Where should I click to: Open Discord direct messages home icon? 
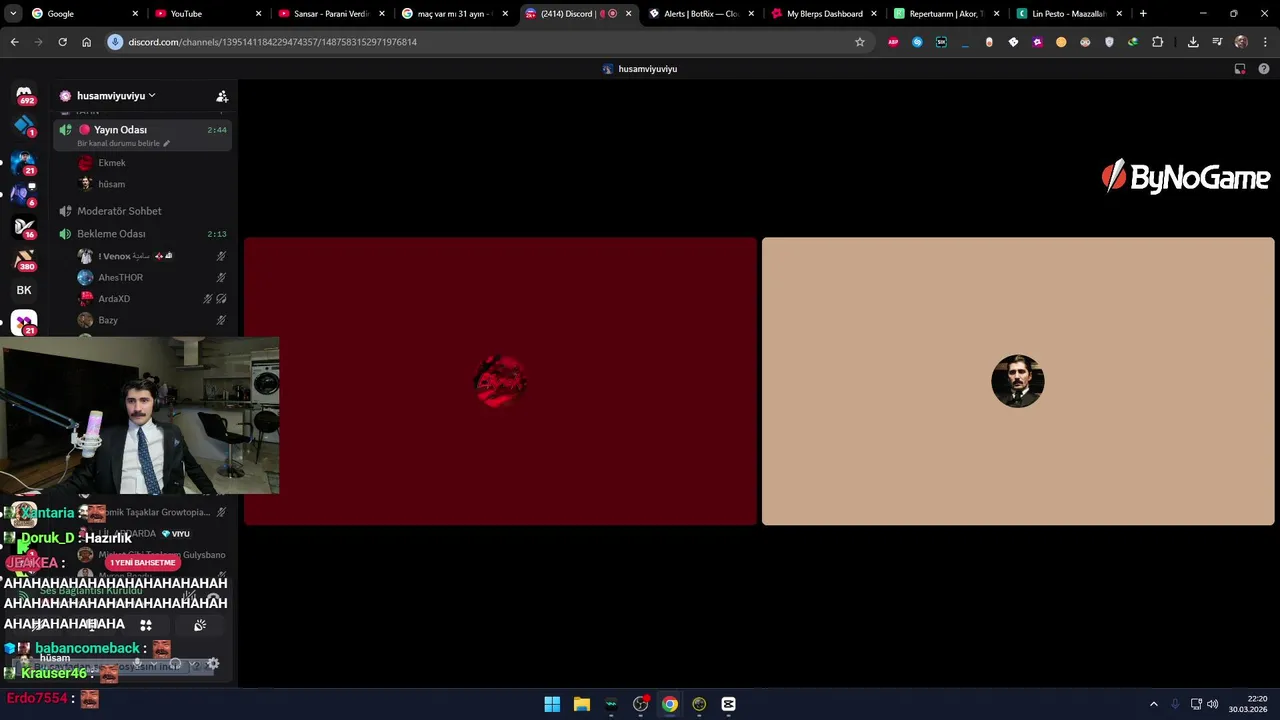[x=24, y=94]
